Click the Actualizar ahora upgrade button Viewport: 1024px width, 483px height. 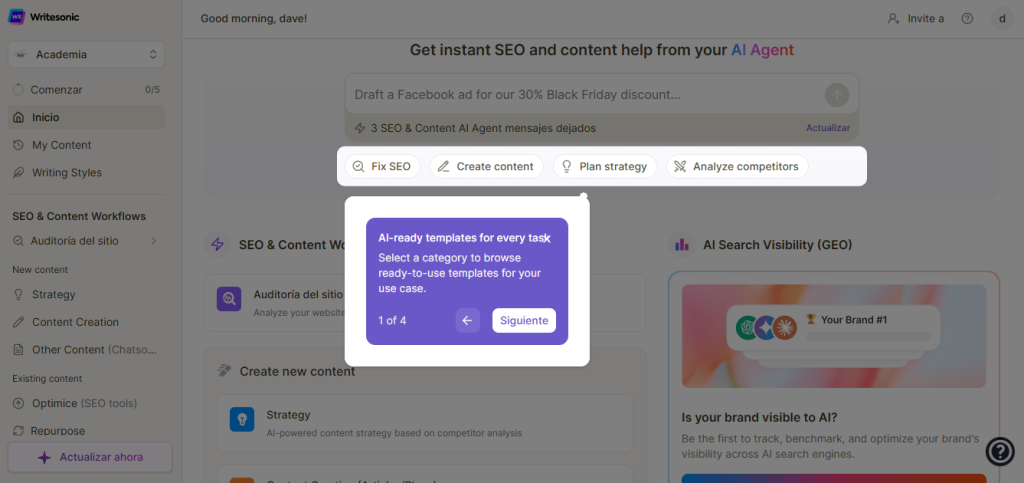point(90,457)
